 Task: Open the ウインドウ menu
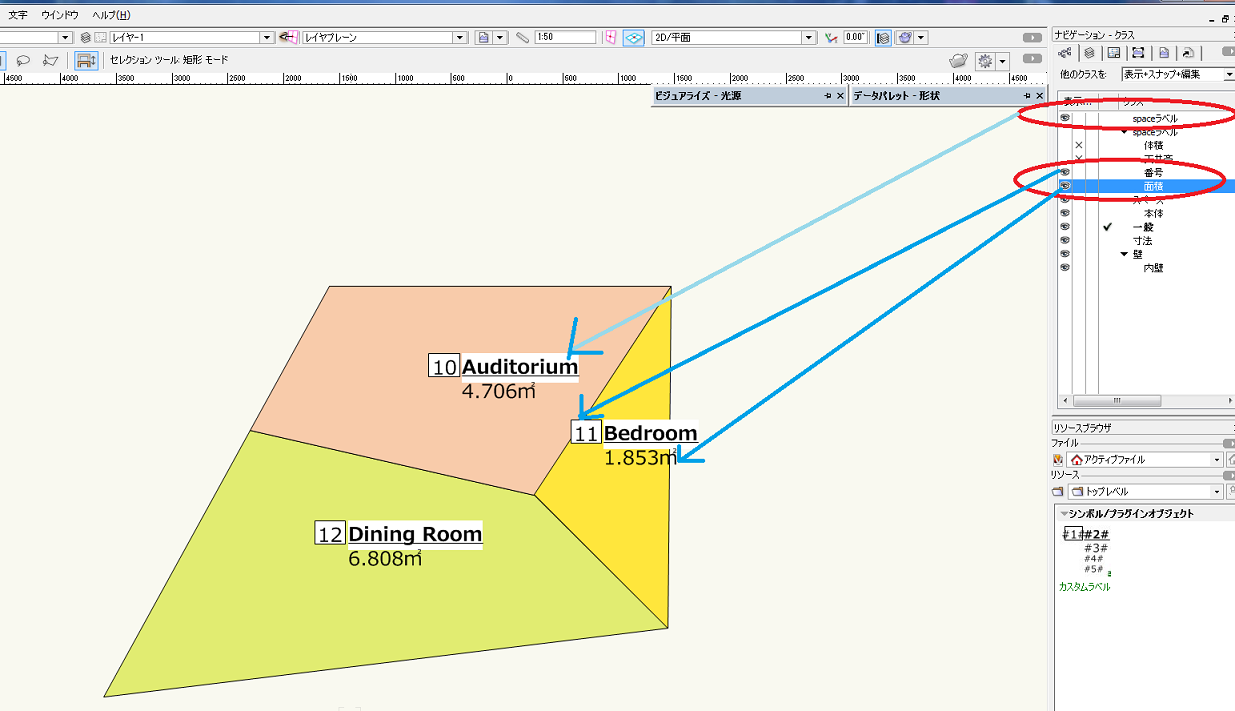coord(60,15)
